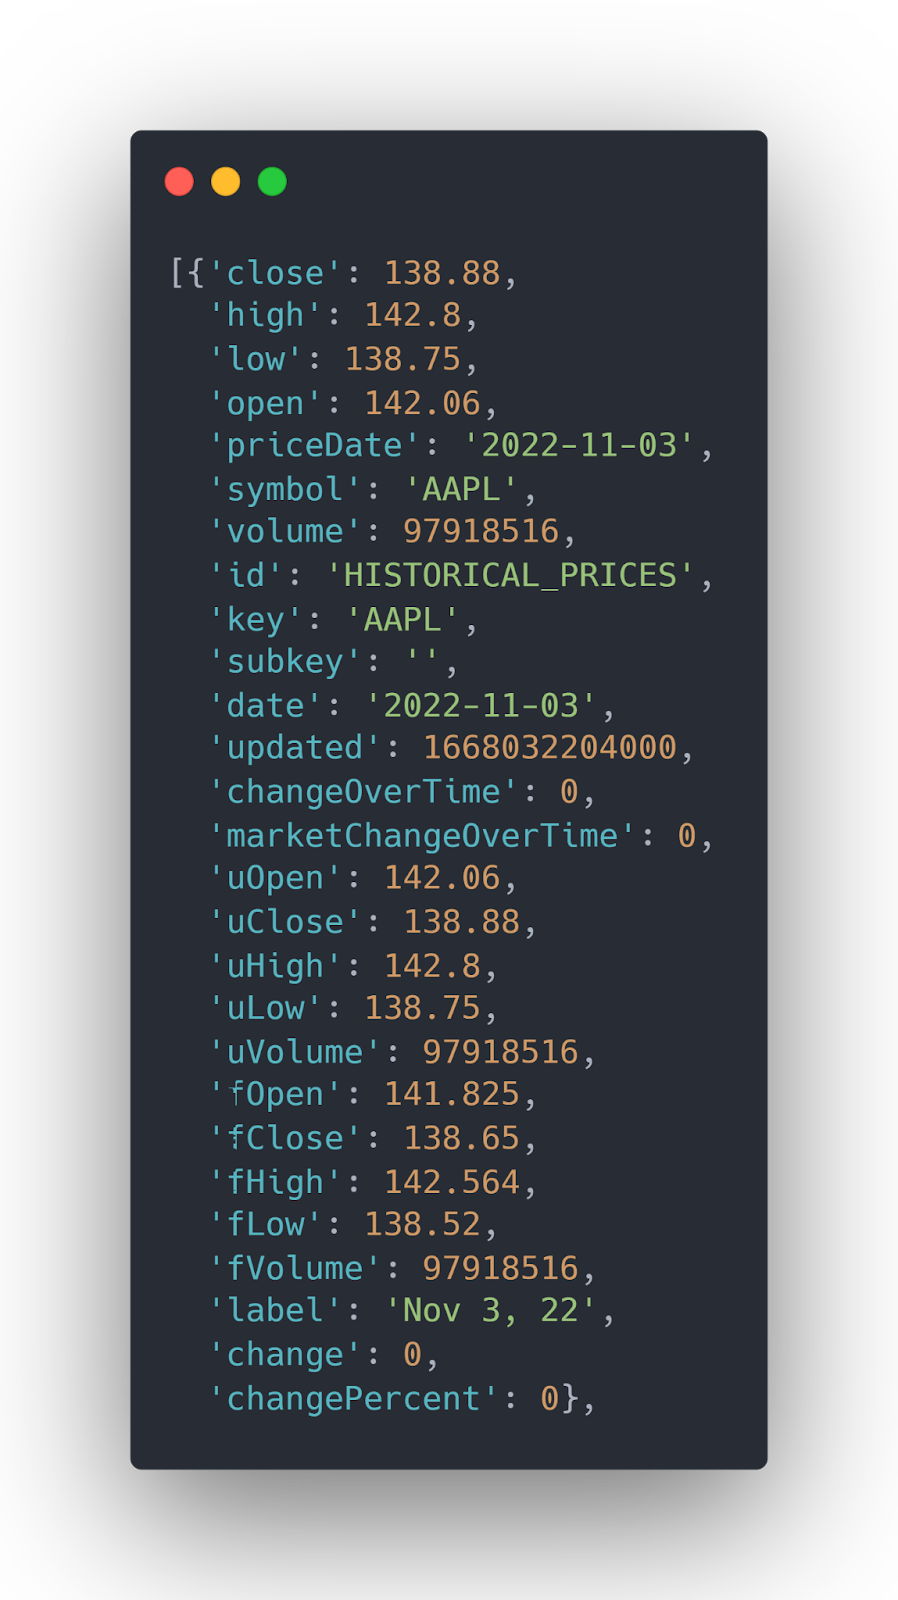Click the label string 'Nov 3, 22'
Screen dimensions: 898x1600
coord(491,1311)
